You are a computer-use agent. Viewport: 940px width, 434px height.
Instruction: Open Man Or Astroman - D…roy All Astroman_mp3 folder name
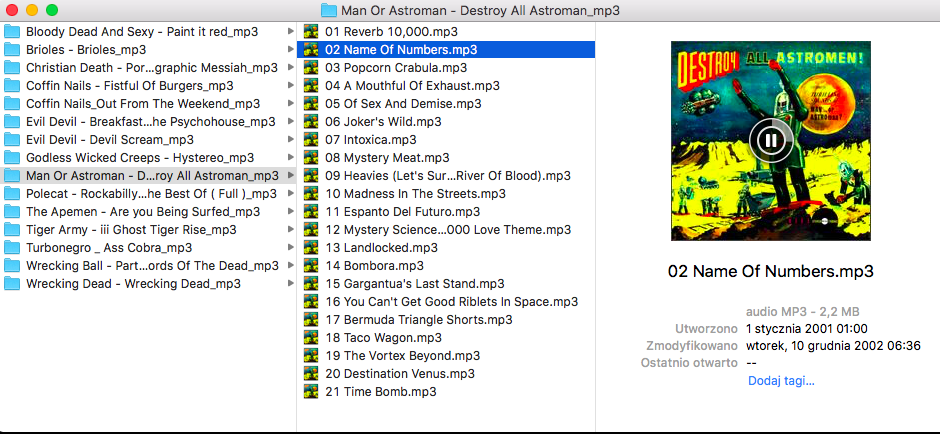click(x=152, y=176)
